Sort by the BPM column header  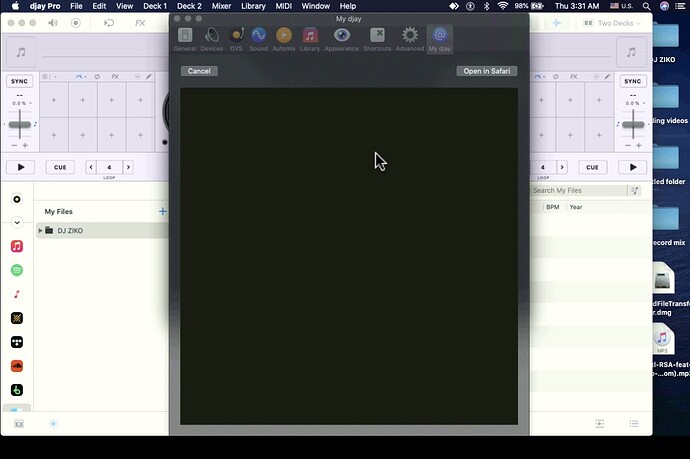click(x=553, y=207)
